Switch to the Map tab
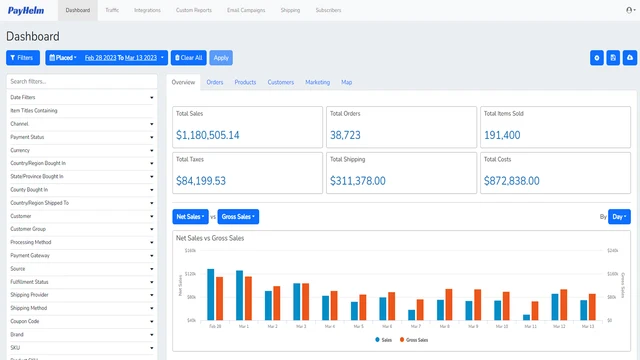 (x=347, y=82)
